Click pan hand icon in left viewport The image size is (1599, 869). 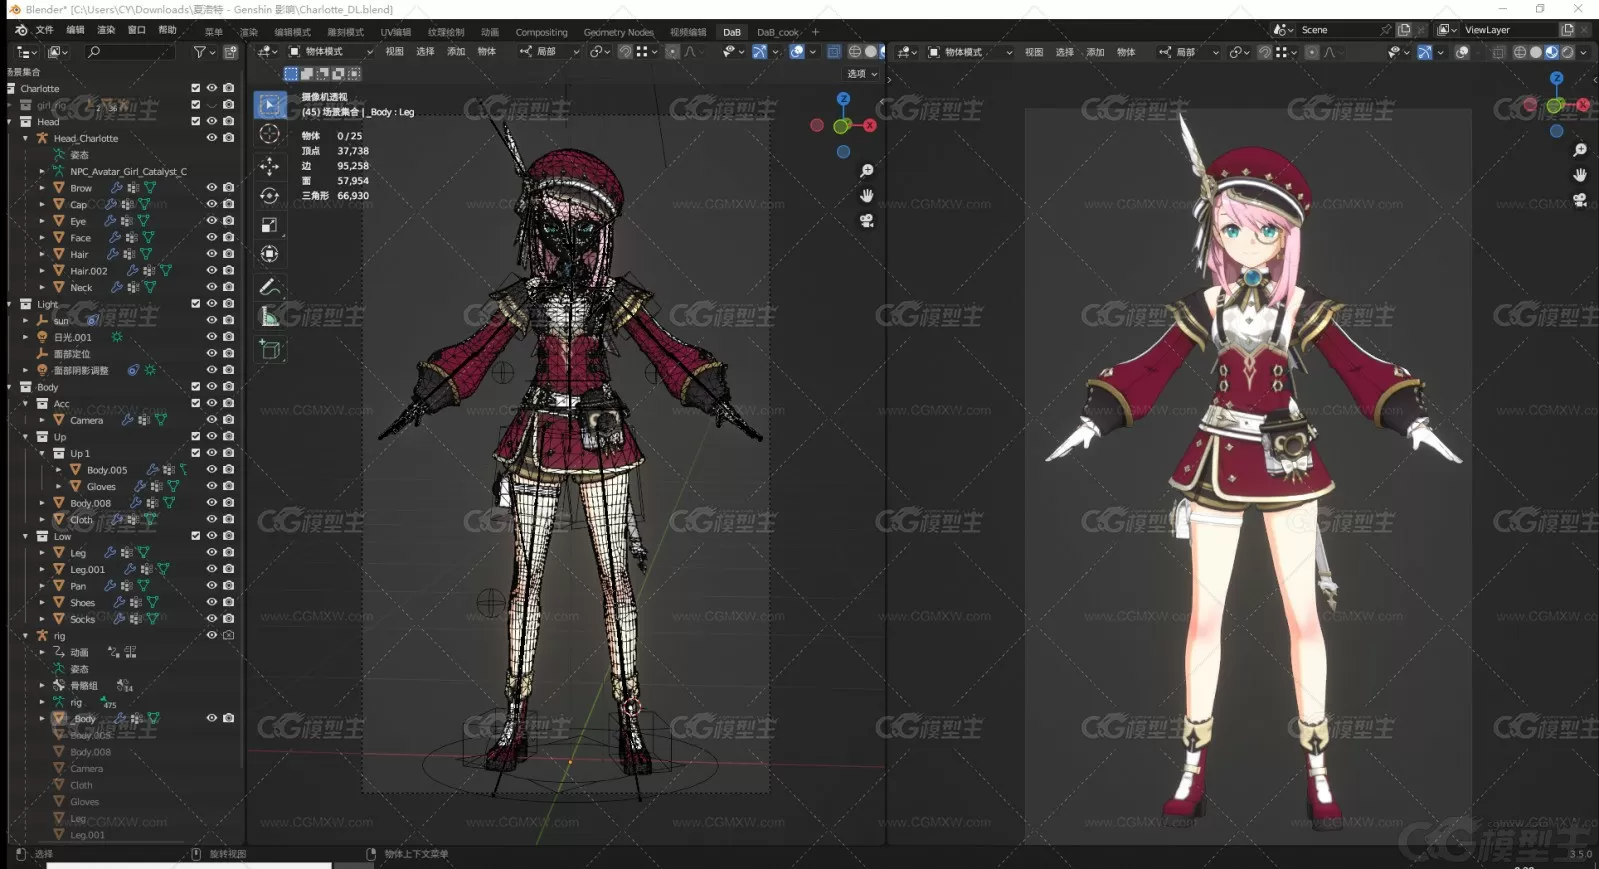(x=867, y=196)
